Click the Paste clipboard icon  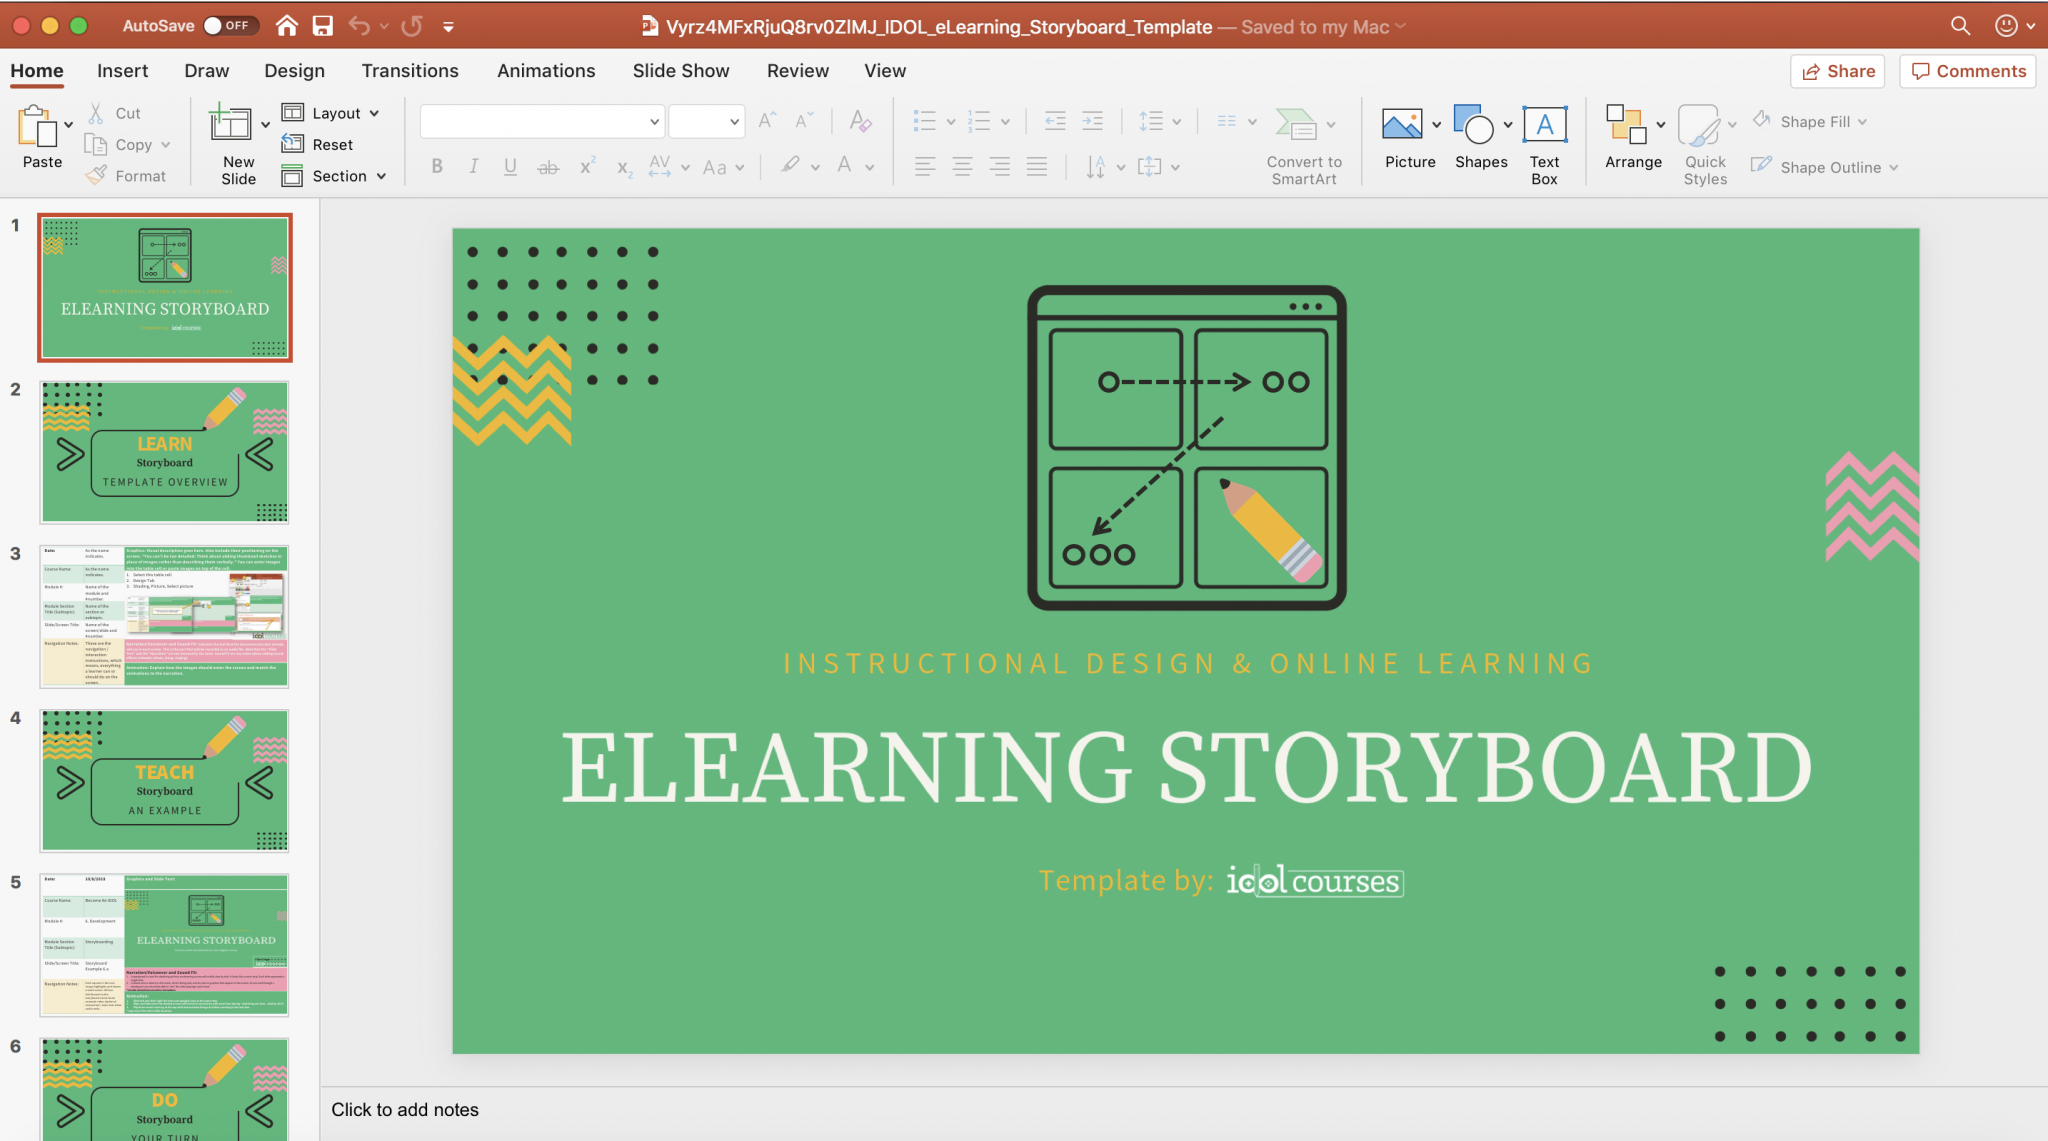coord(37,128)
